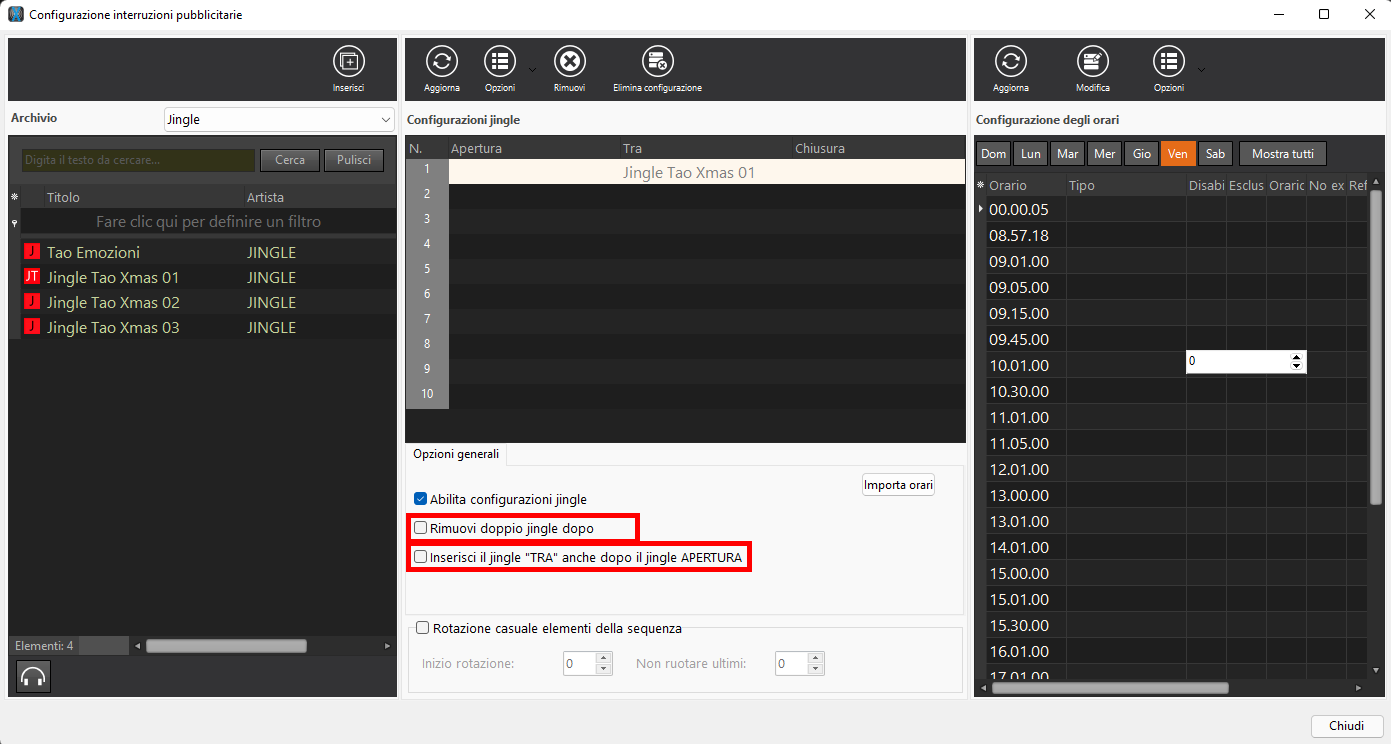
Task: Expand arrow next to schedule Opzioni
Action: 1201,69
